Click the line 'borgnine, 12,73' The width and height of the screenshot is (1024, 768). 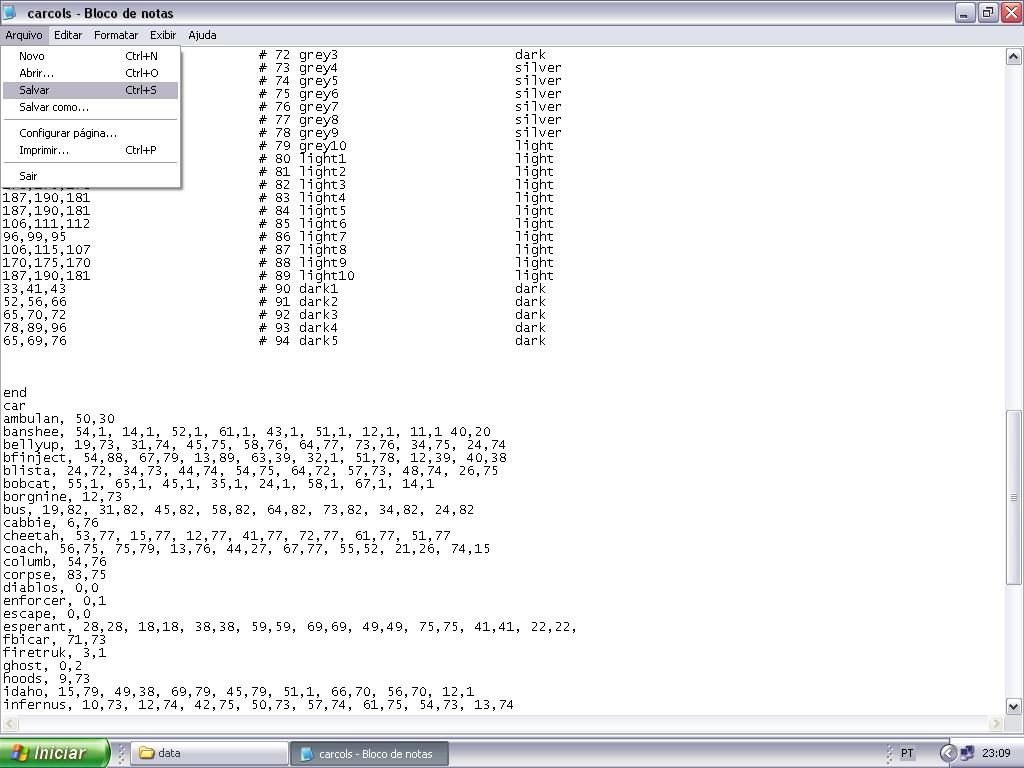(x=63, y=497)
